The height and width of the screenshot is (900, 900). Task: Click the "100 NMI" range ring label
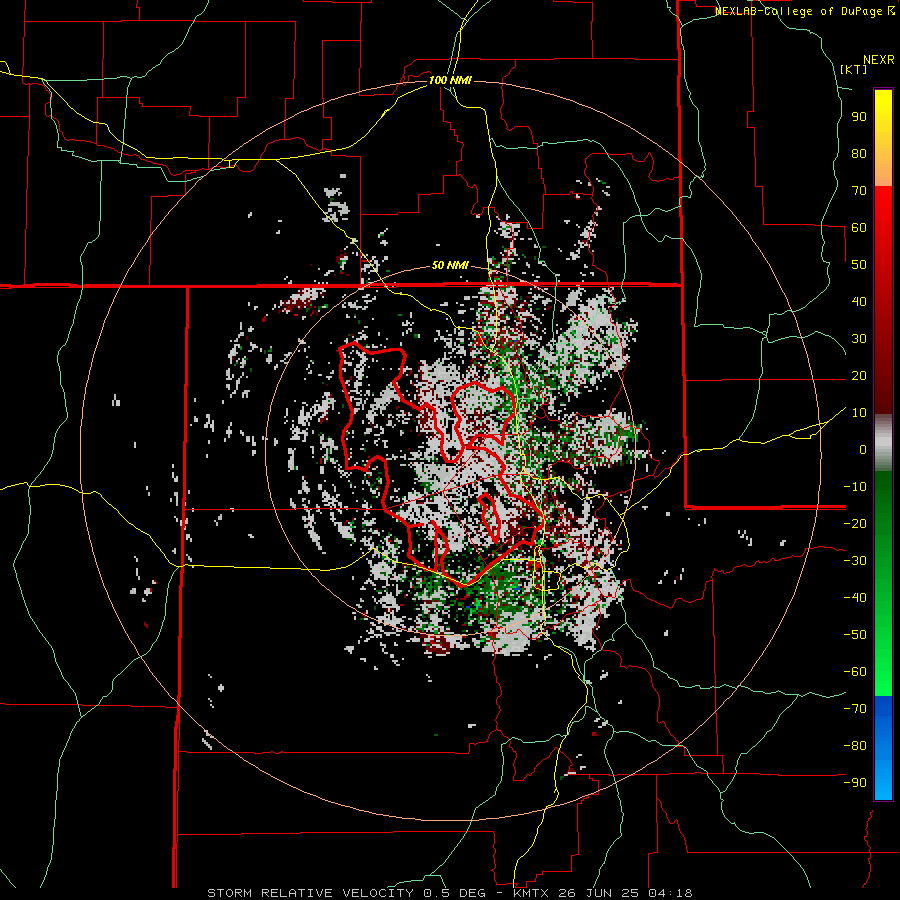[450, 80]
